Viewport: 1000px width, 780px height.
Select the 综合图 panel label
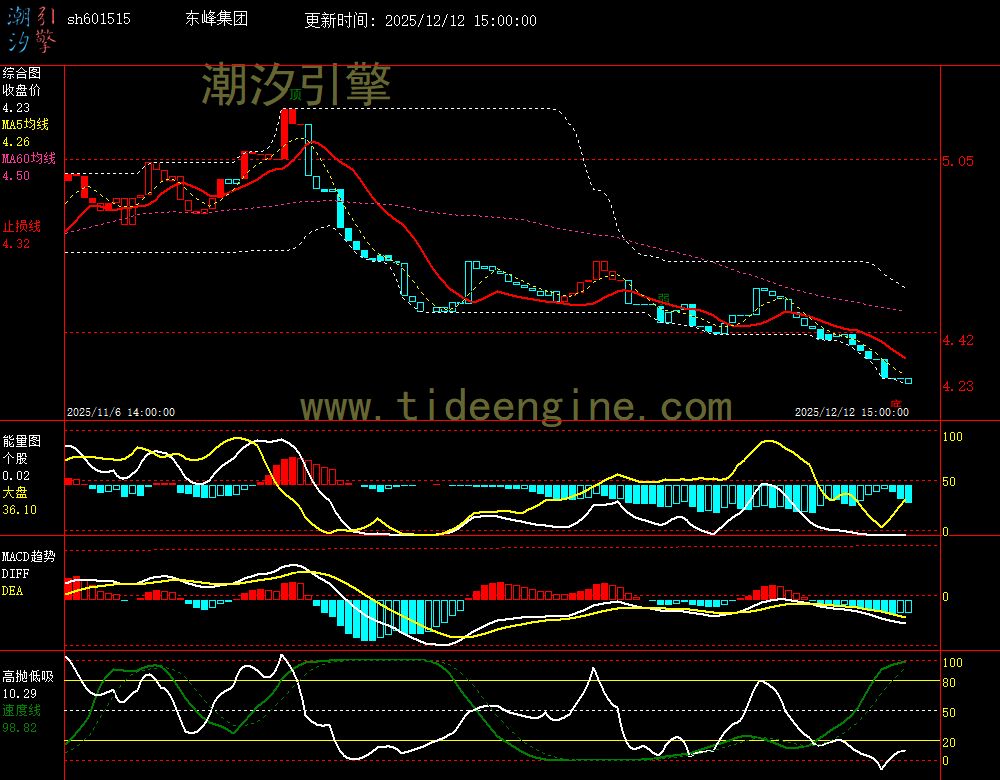(21, 73)
